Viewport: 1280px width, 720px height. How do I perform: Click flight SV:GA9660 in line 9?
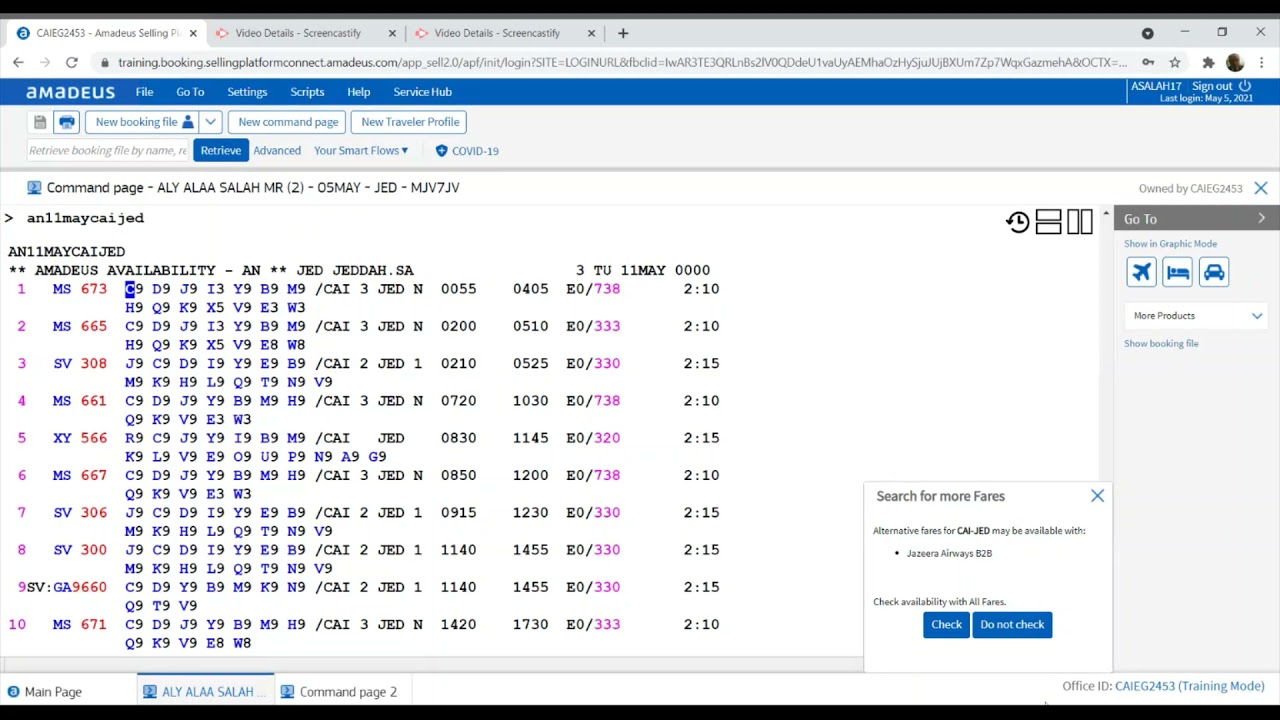click(66, 587)
